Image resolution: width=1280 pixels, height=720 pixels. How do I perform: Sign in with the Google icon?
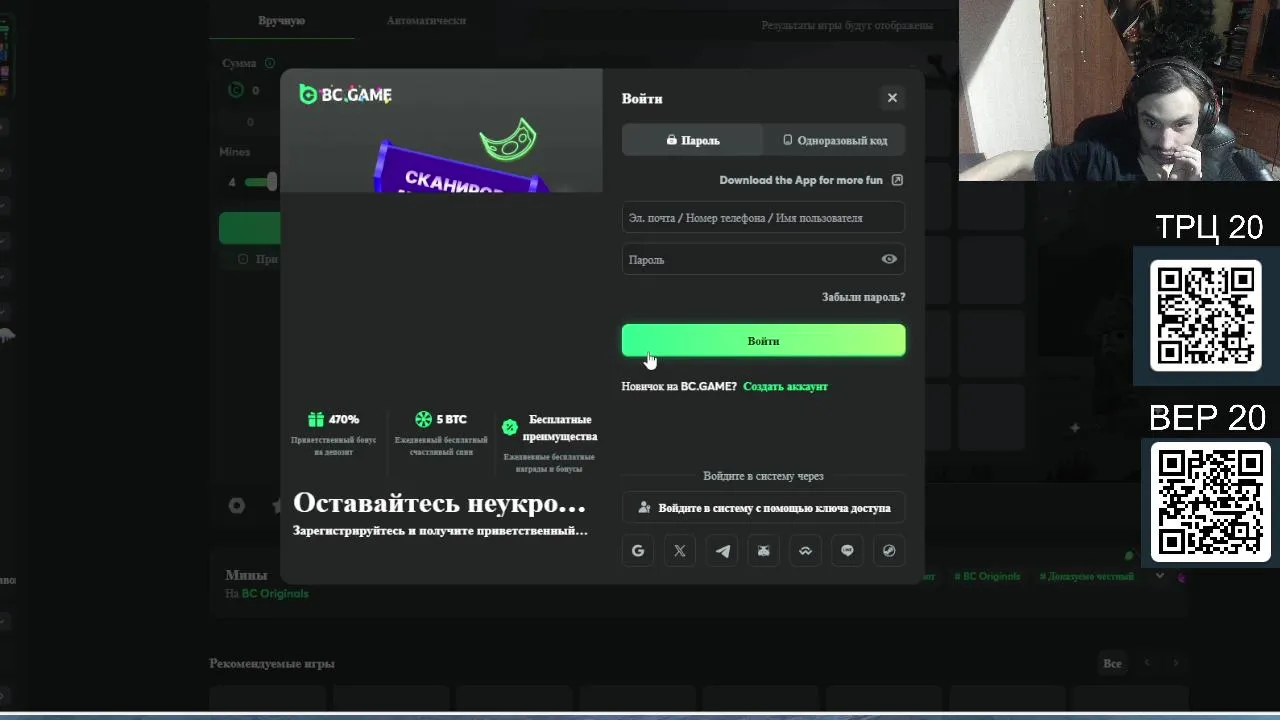point(638,550)
